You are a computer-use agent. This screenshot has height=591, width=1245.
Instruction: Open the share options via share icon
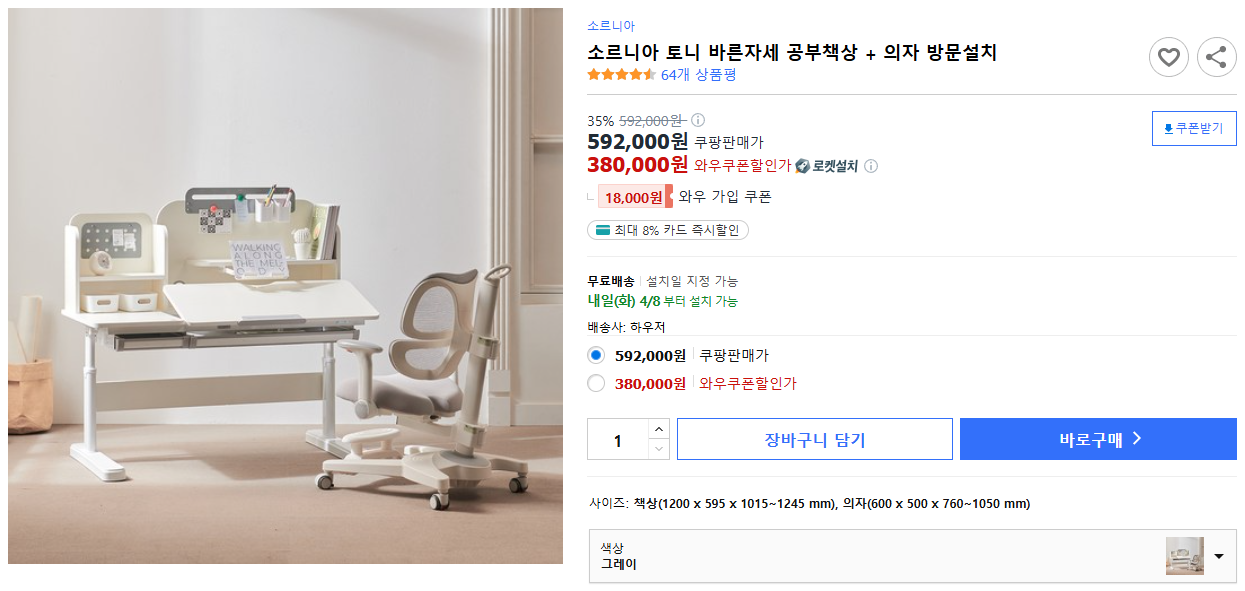[x=1216, y=57]
